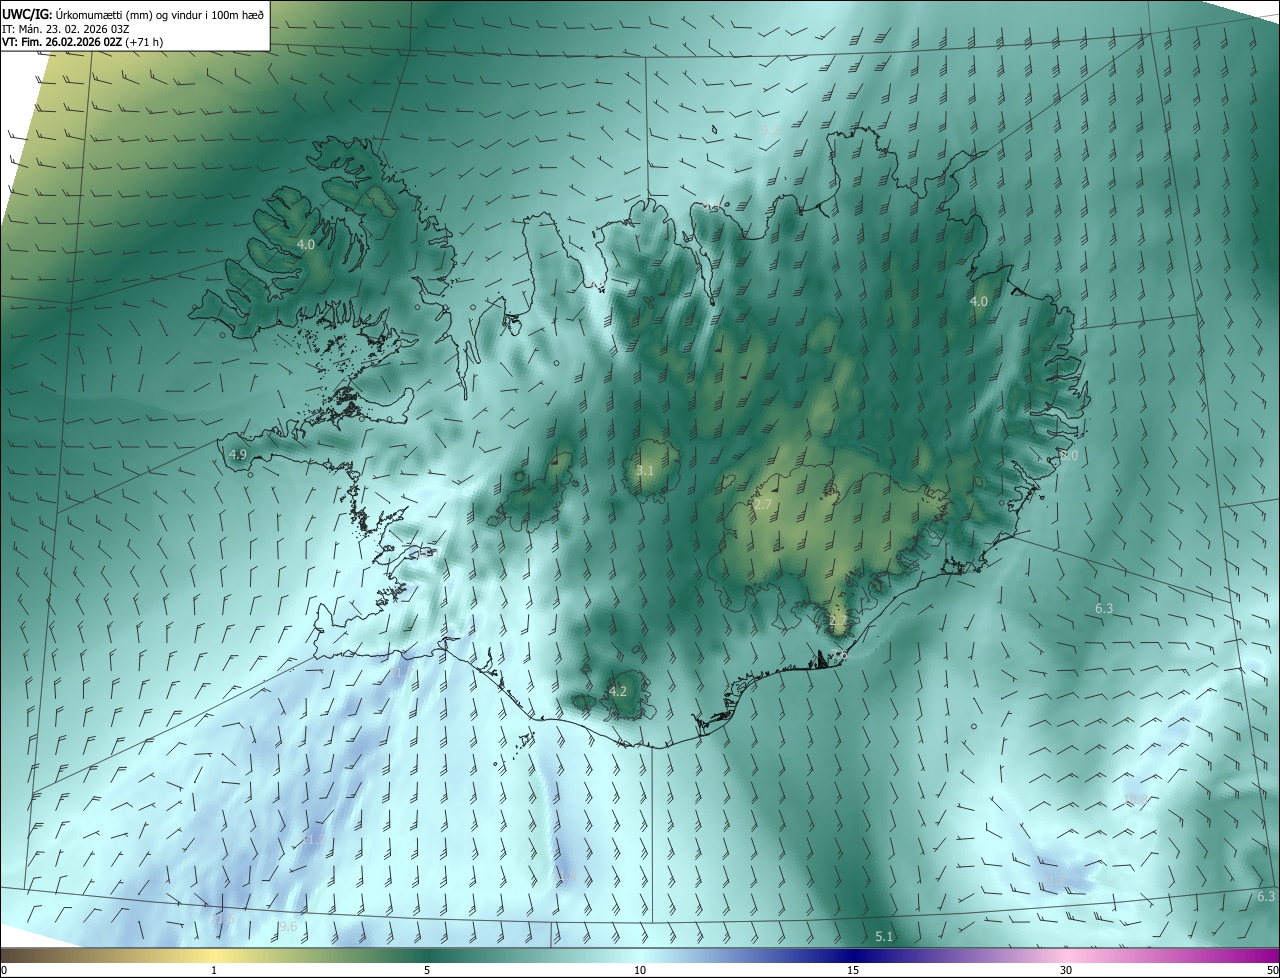
Task: Click the 9.6 value near the map's bottom-left edge
Action: point(288,927)
